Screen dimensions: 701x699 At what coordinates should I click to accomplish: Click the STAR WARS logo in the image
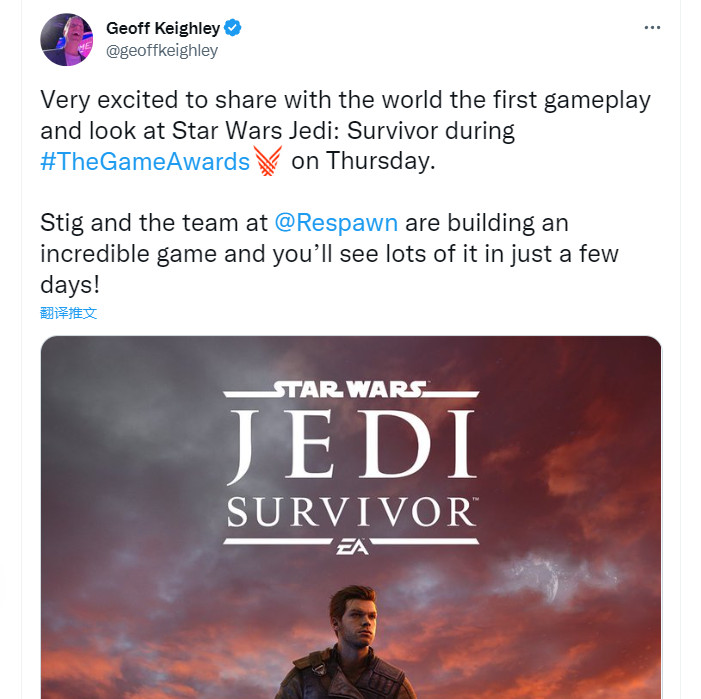350,390
